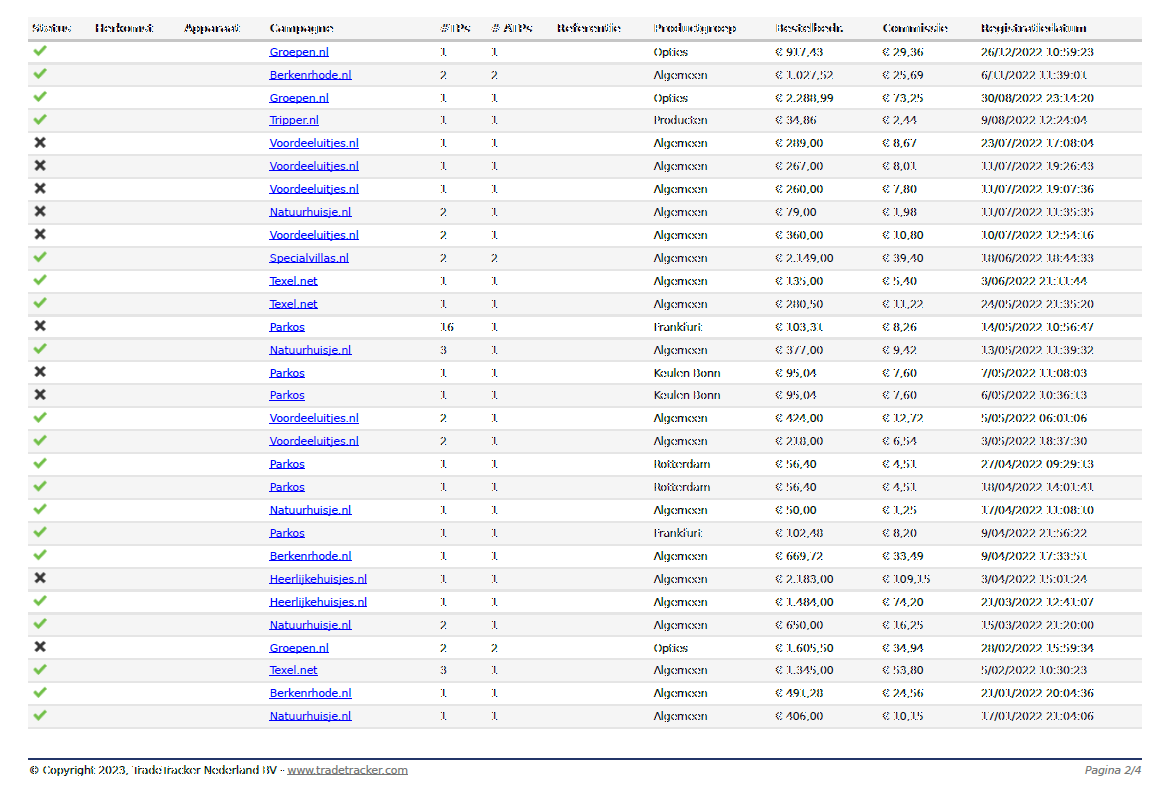Image resolution: width=1164 pixels, height=793 pixels.
Task: Click the X status beside the € 2.183,00 Heerlijkehuisjes order
Action: point(40,578)
